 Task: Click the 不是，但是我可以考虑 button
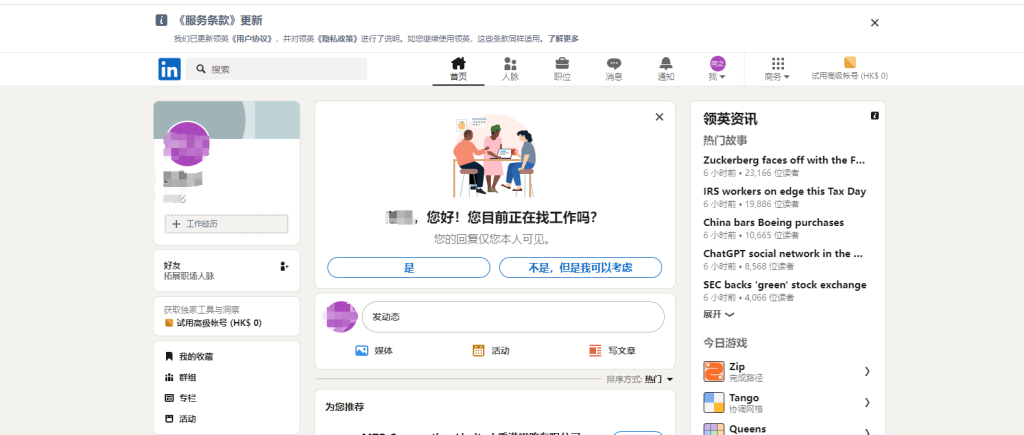coord(580,268)
